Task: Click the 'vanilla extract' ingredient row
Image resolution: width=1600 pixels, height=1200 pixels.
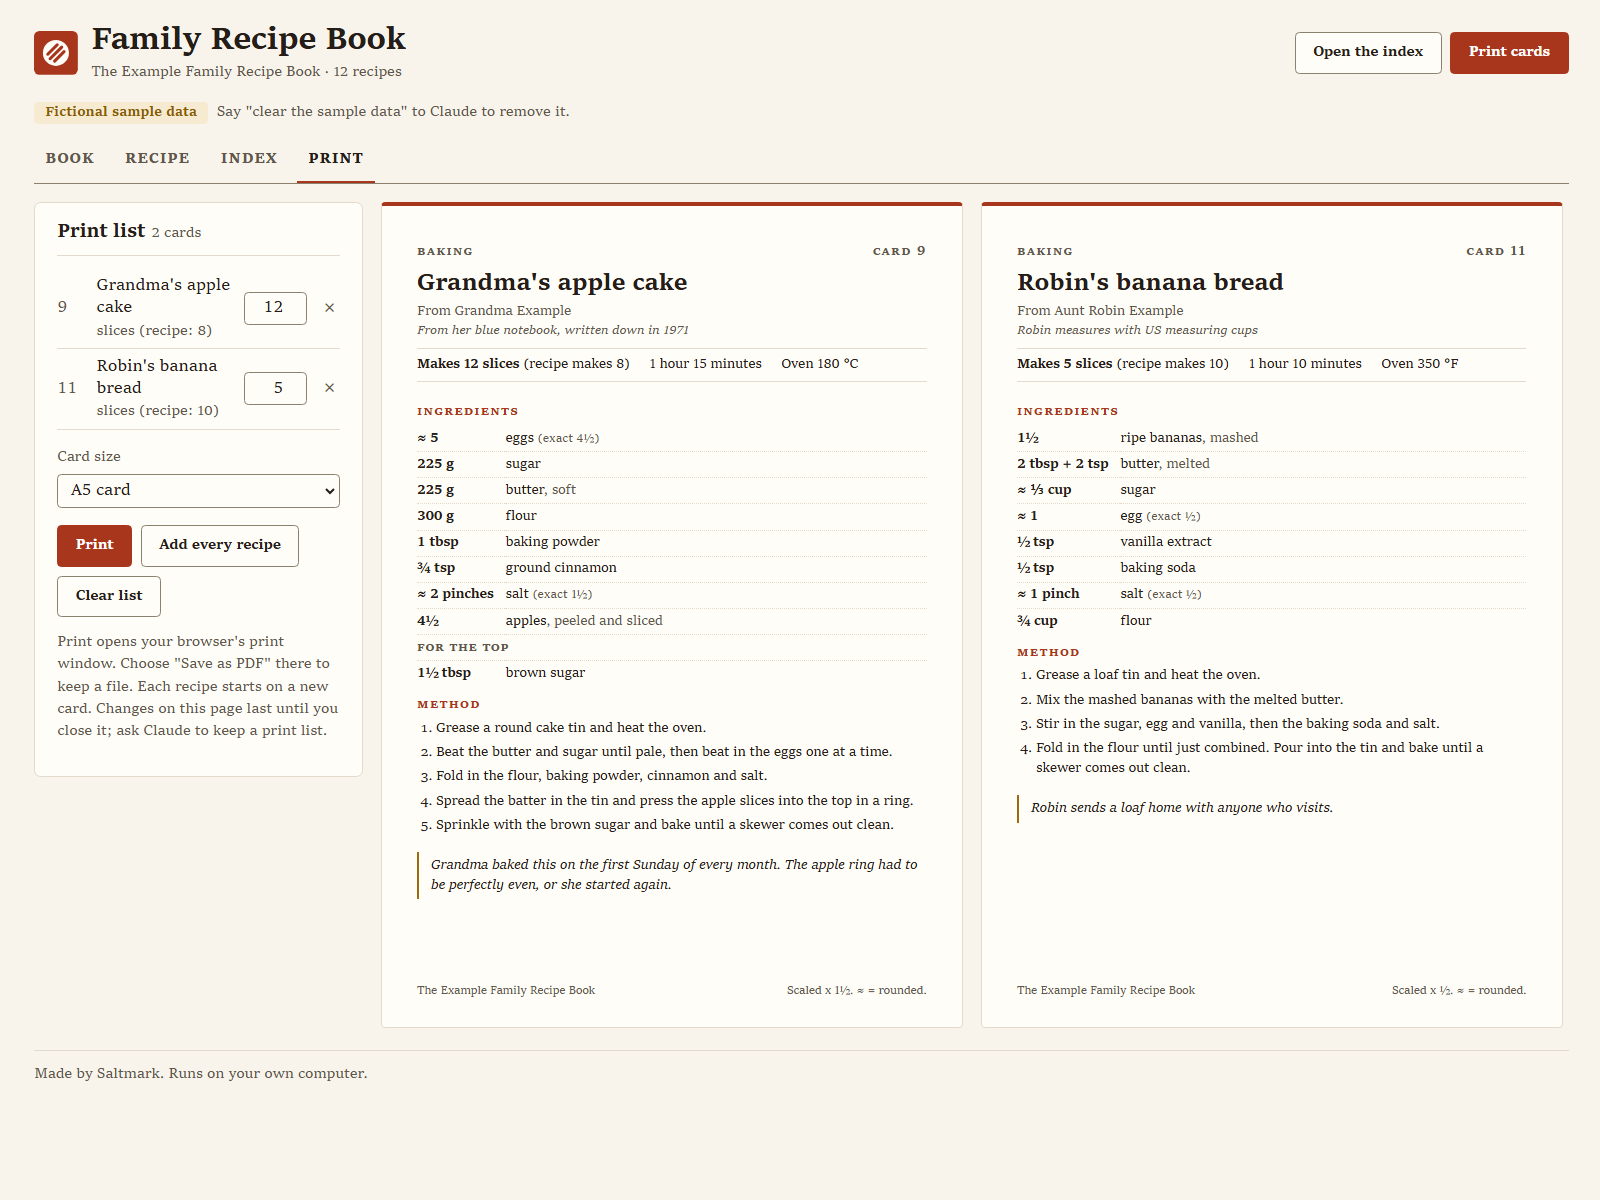Action: pos(1271,542)
